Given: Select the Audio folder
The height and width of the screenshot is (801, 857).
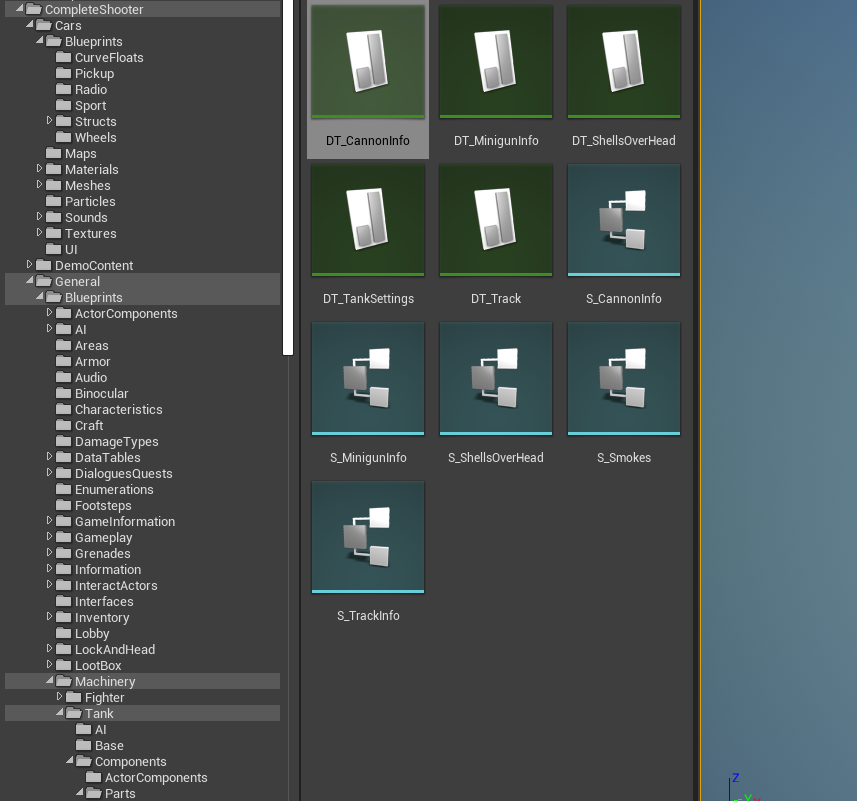Looking at the screenshot, I should pos(81,378).
